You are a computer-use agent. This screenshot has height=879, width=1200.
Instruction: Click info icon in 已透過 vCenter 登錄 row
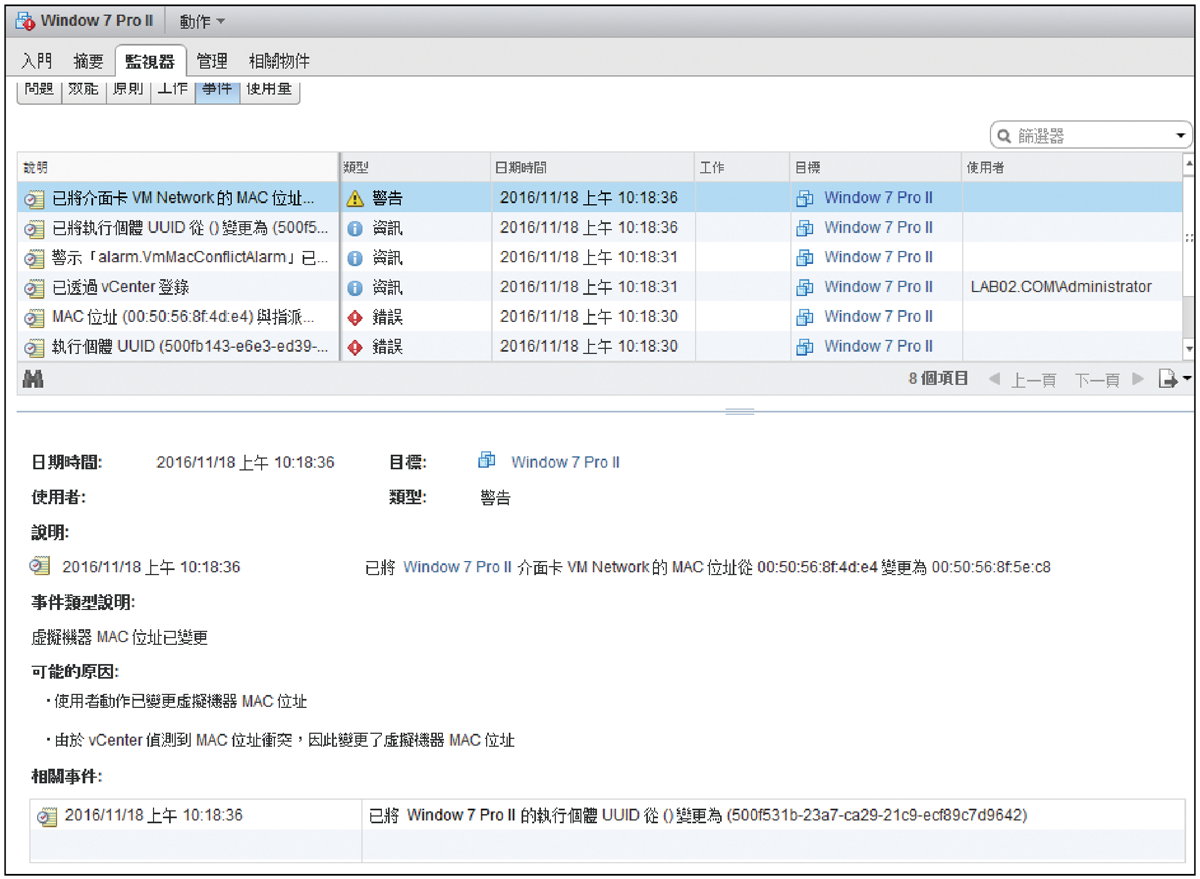coord(355,288)
